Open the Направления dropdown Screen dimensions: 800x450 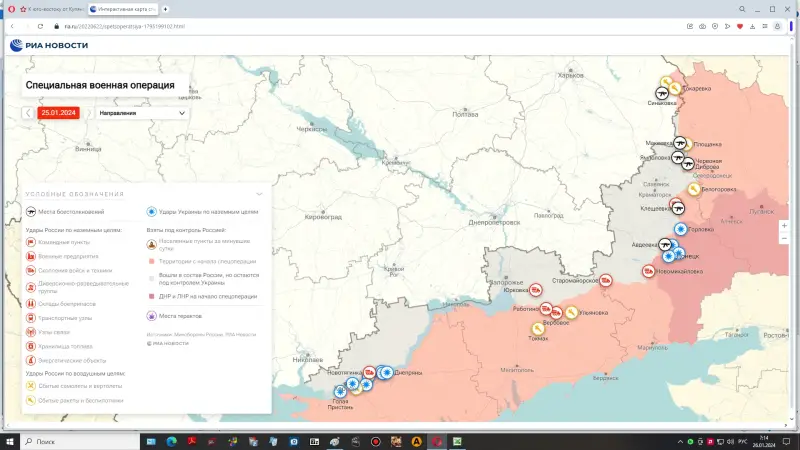click(141, 113)
